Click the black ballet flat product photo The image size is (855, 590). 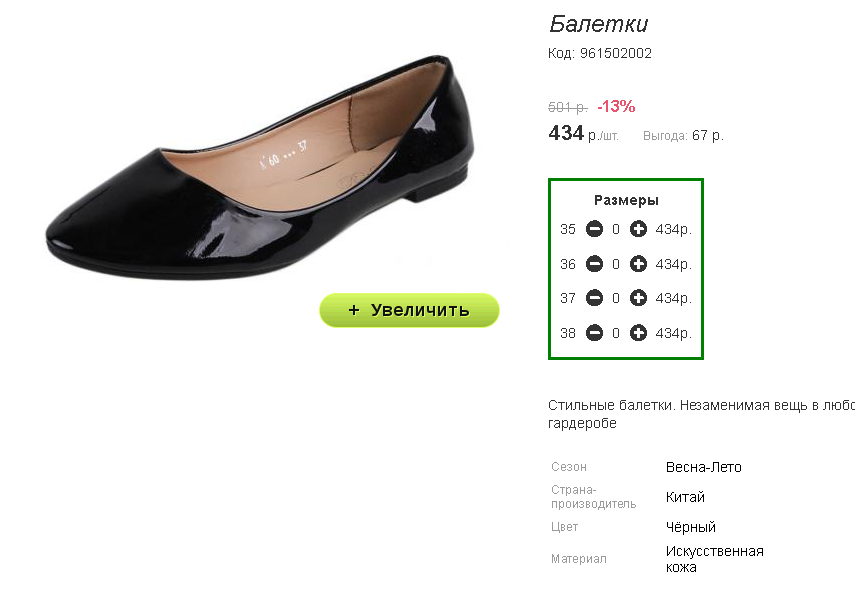click(x=260, y=167)
